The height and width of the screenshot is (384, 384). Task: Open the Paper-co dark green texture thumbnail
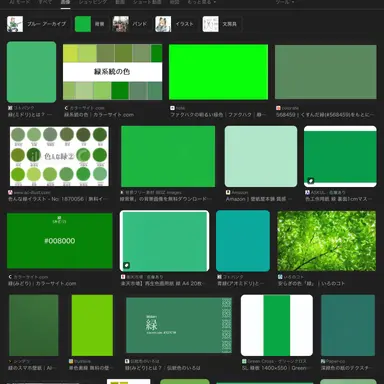(x=348, y=325)
